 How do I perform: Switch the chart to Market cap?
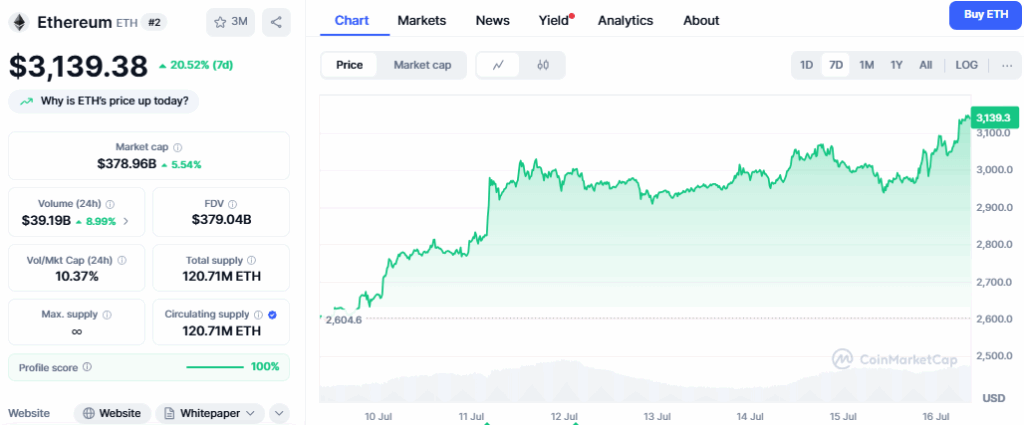[422, 65]
